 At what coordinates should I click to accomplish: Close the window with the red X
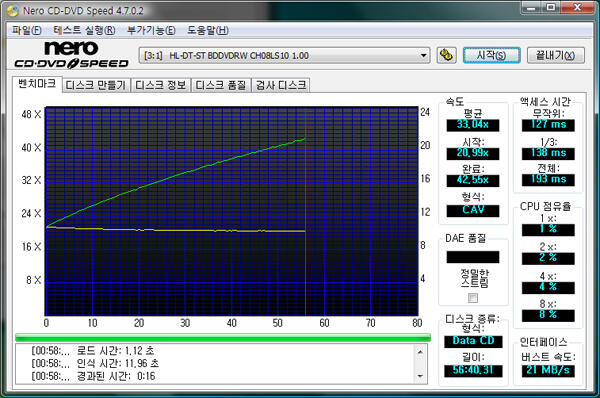577,7
